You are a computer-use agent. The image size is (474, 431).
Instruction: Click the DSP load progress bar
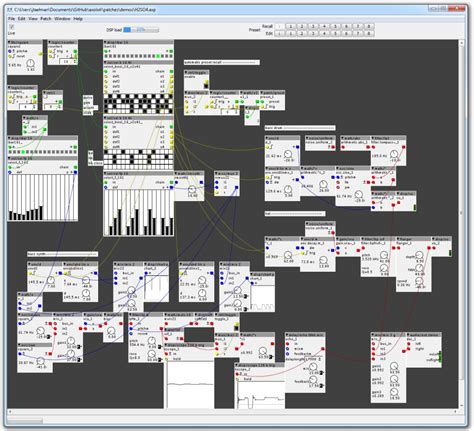pos(141,30)
